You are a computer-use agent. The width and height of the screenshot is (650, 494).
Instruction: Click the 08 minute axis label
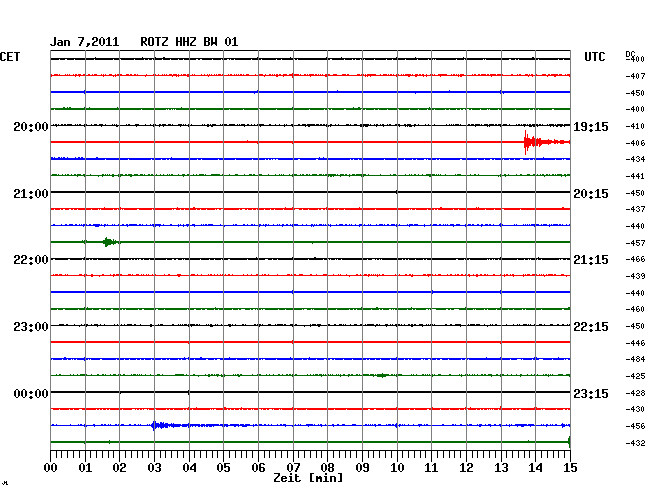point(327,468)
